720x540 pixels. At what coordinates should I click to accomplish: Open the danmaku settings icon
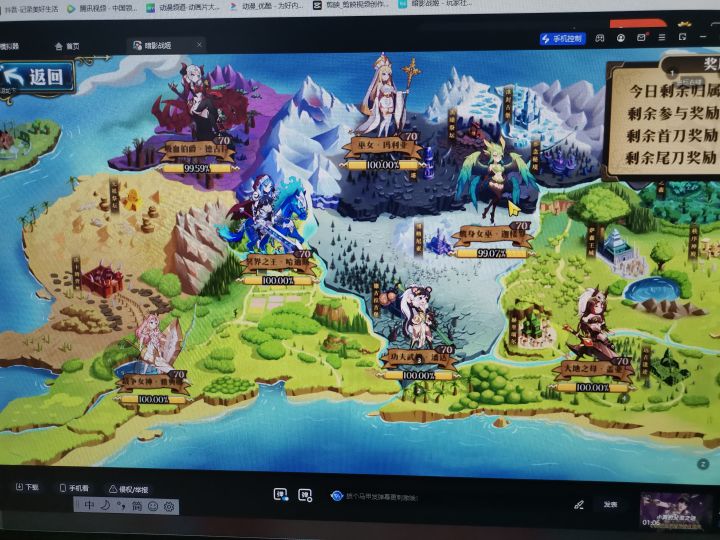(x=305, y=495)
